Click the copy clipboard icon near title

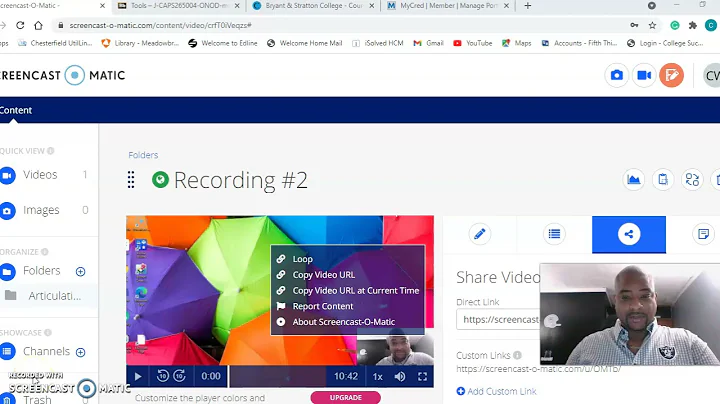tap(663, 180)
